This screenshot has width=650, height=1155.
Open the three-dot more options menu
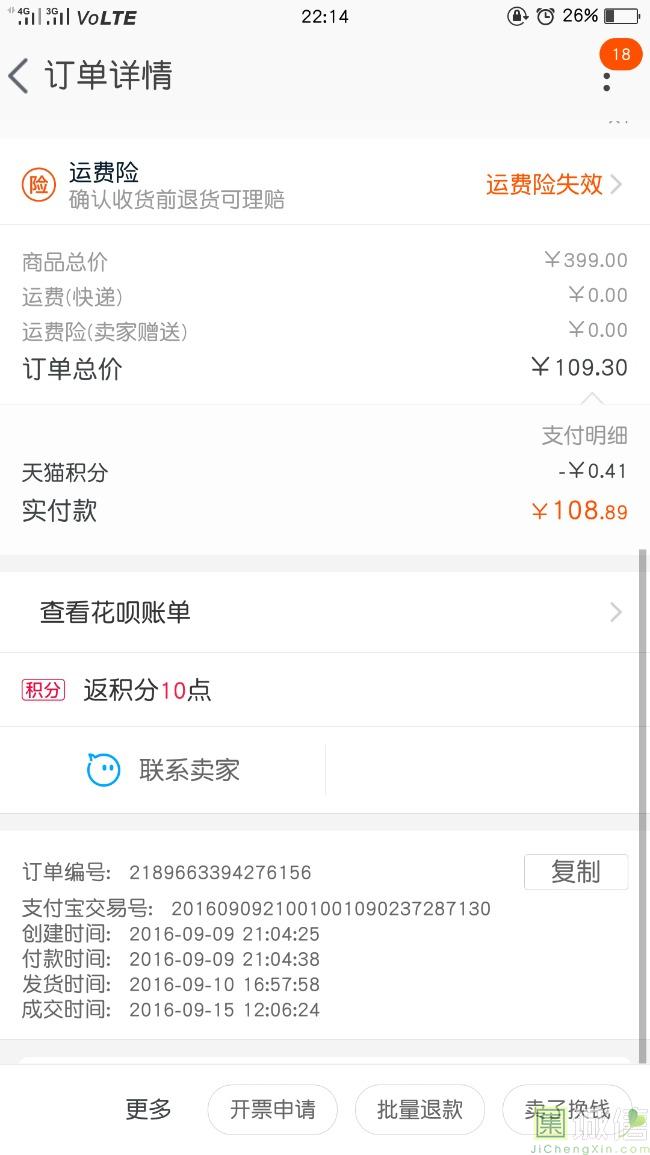coord(606,80)
